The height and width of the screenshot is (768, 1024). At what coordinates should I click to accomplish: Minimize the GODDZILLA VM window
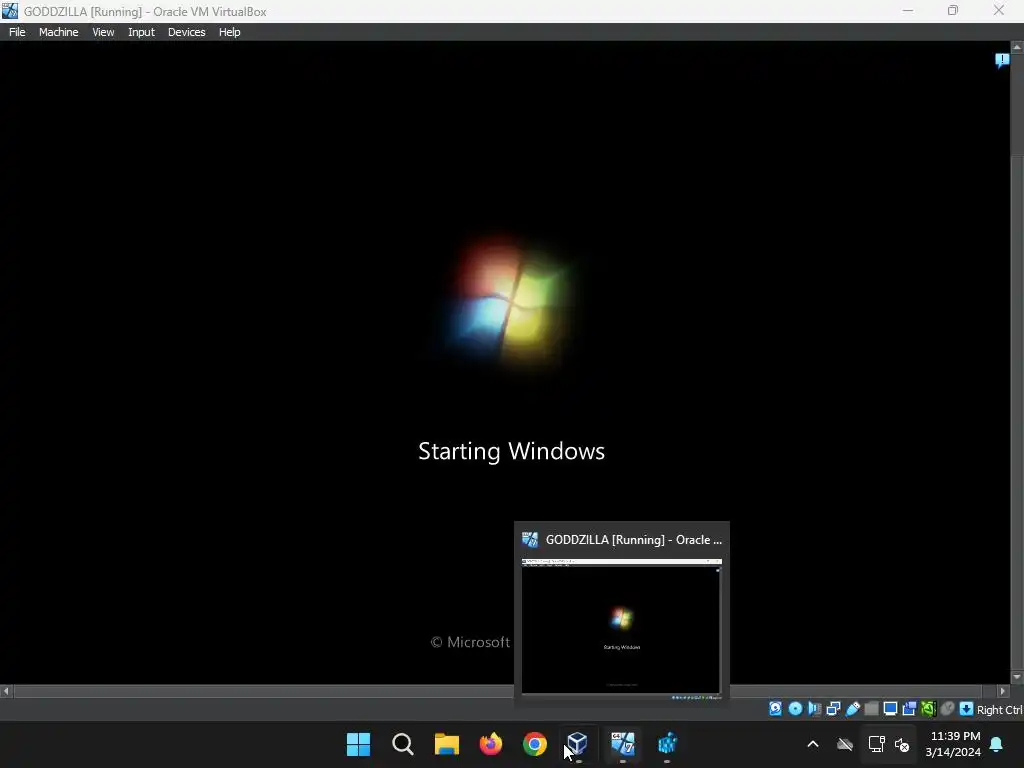pos(908,11)
